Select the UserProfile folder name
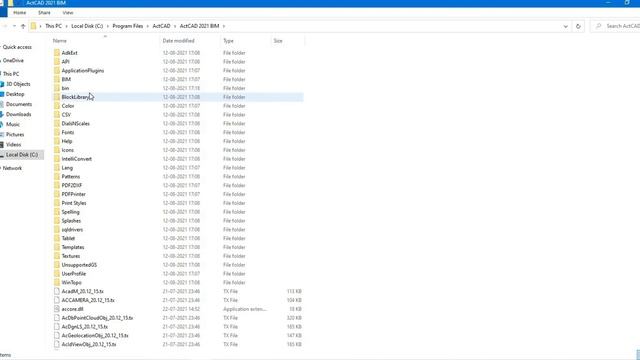Image resolution: width=640 pixels, height=360 pixels. coord(73,274)
